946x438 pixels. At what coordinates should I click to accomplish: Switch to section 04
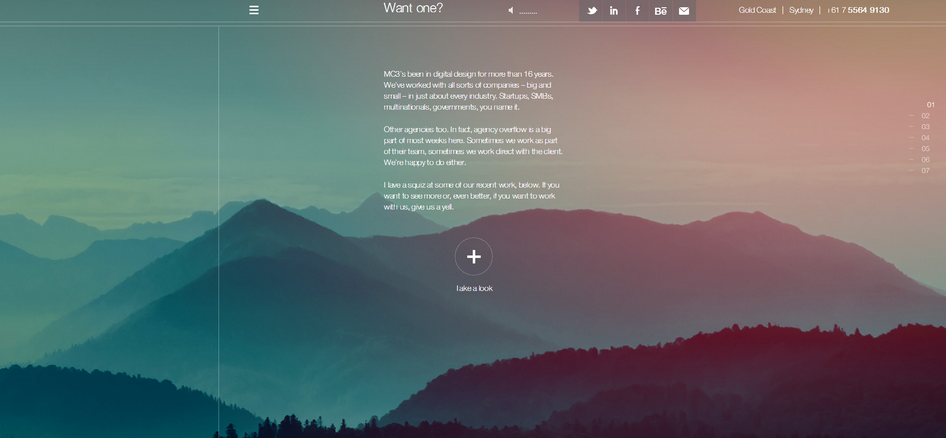coord(925,138)
